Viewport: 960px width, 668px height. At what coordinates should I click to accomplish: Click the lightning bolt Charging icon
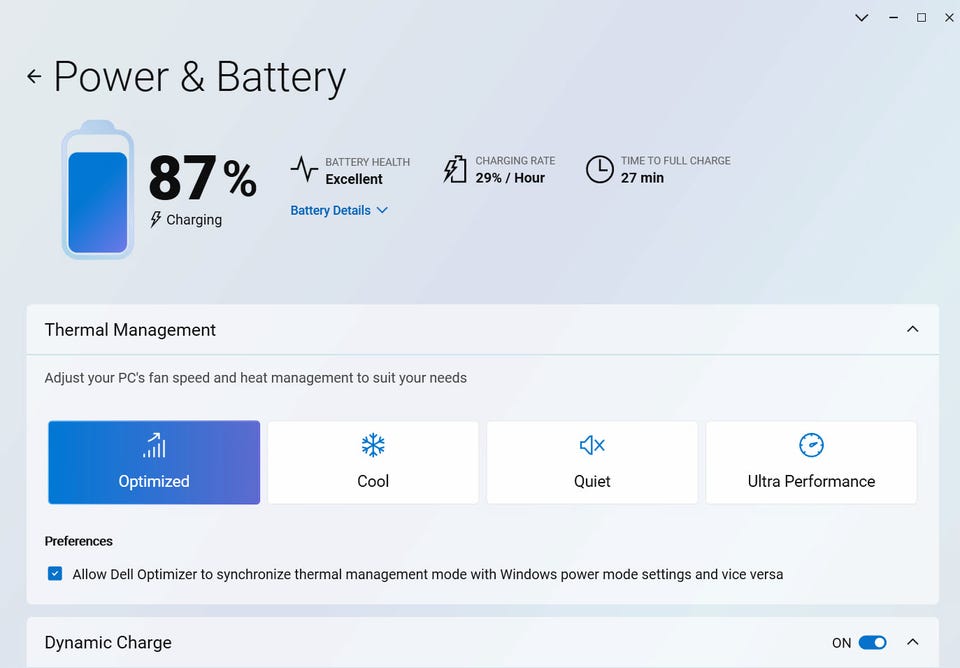[156, 219]
